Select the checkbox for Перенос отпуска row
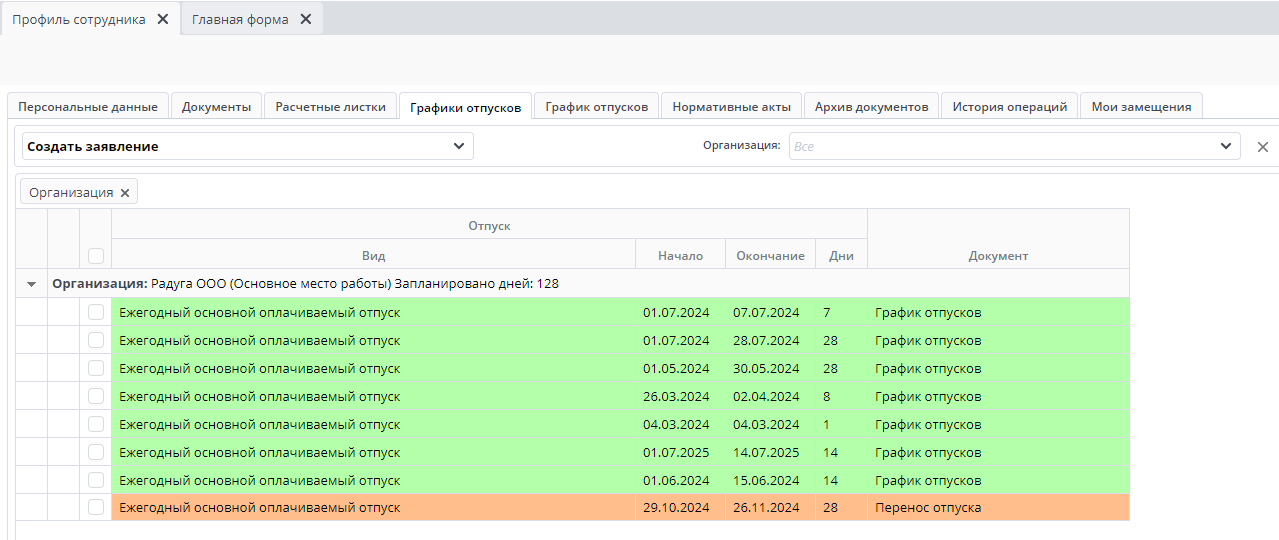Screen dimensions: 1279x540 click(96, 507)
